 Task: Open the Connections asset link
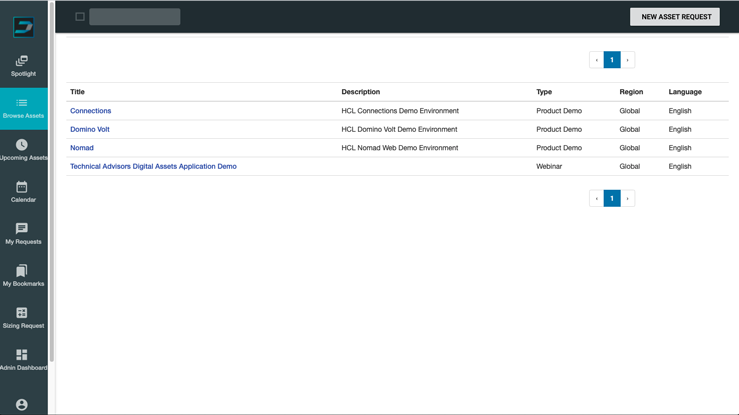[90, 111]
